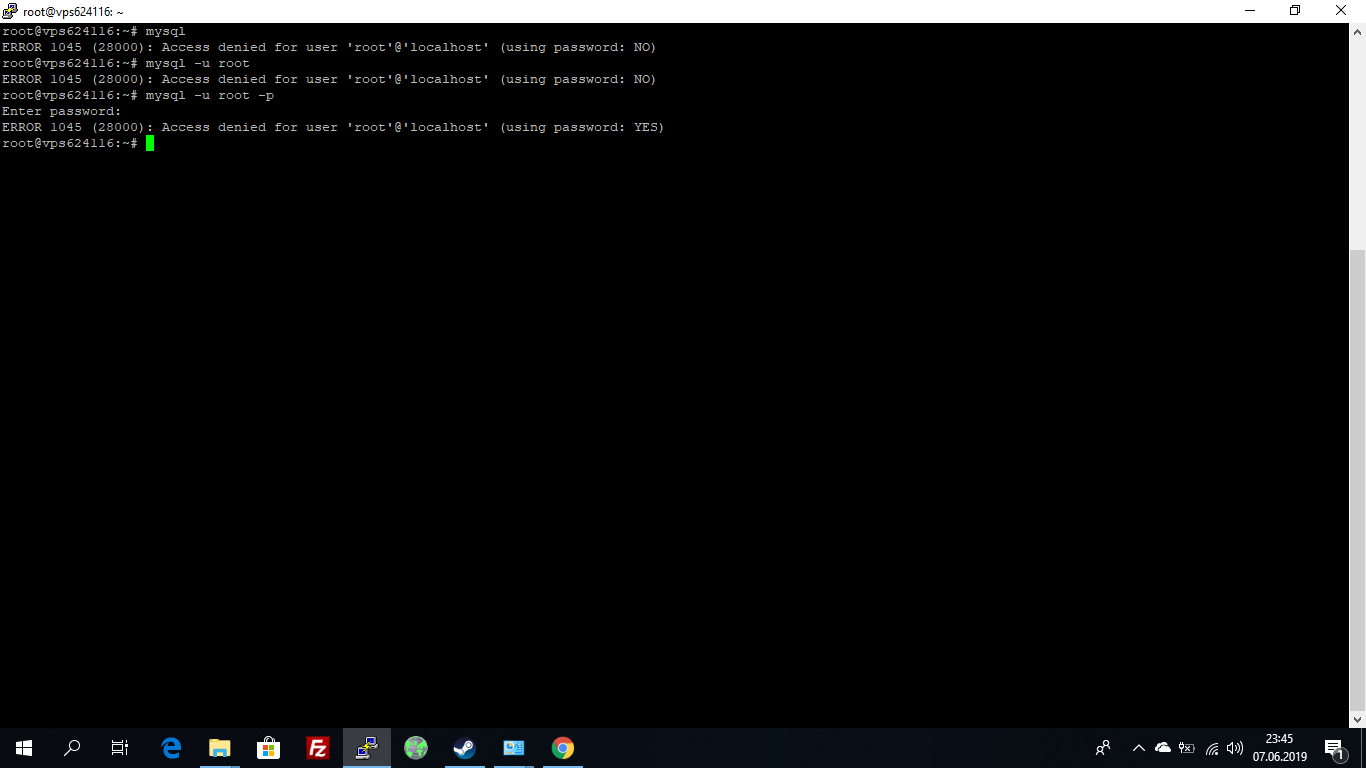Click the terminal scrollbar down arrow
The width and height of the screenshot is (1366, 768).
pos(1357,718)
